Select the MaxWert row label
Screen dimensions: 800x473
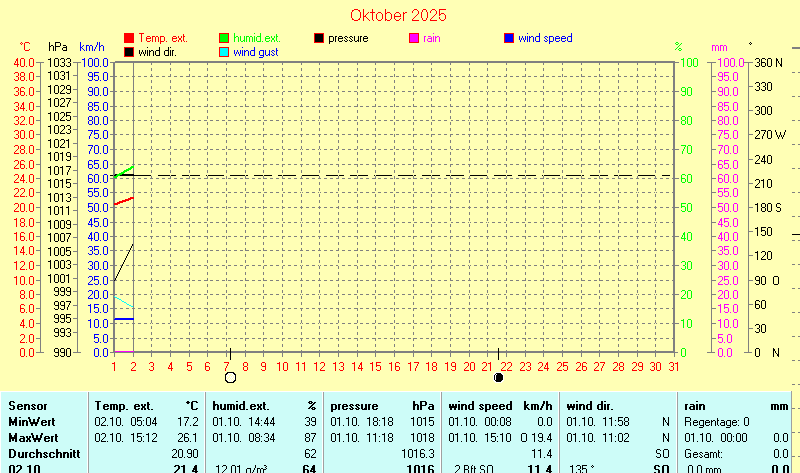point(33,438)
